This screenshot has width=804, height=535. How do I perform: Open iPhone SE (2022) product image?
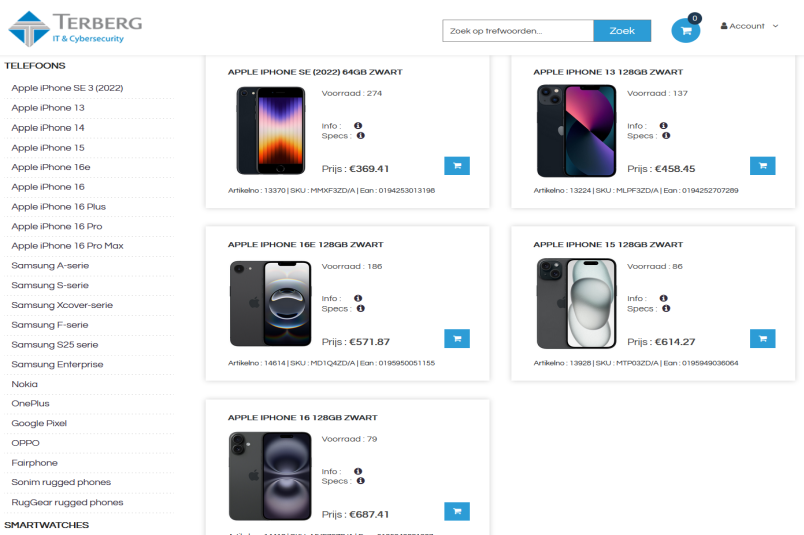tap(271, 130)
